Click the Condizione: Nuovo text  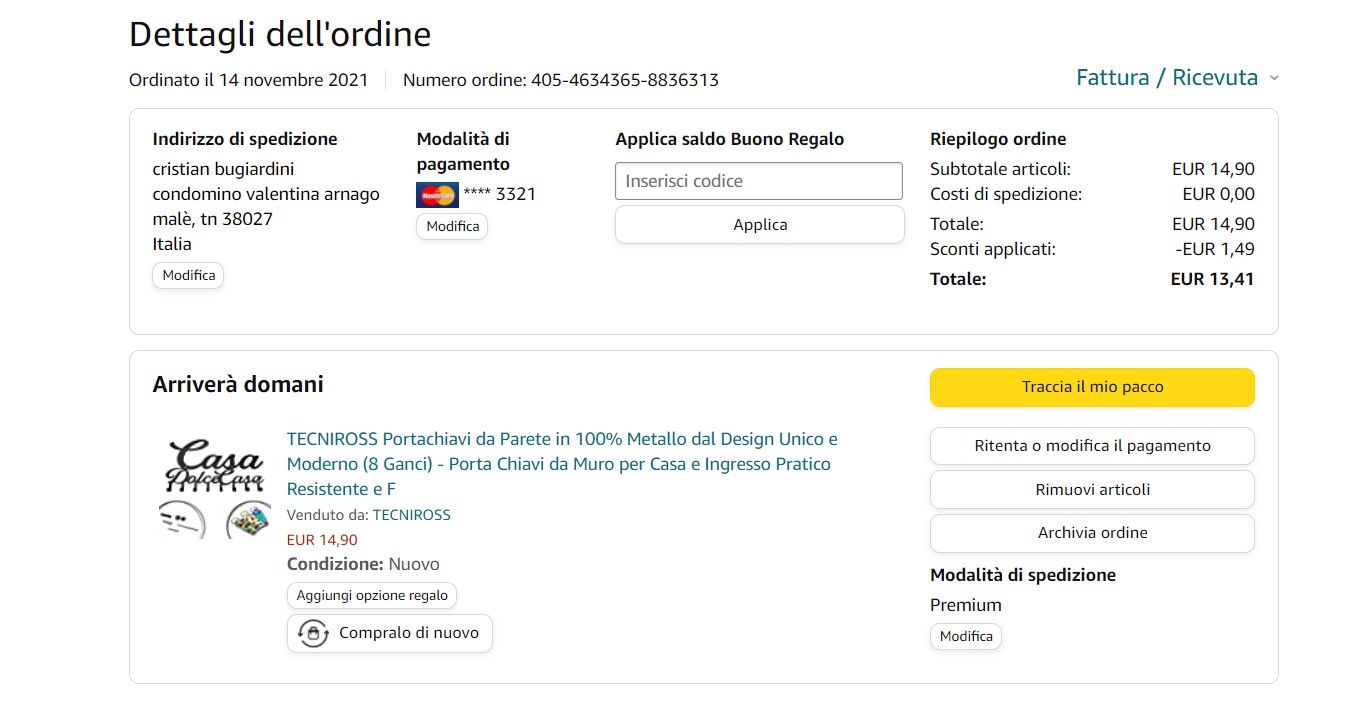pyautogui.click(x=363, y=565)
